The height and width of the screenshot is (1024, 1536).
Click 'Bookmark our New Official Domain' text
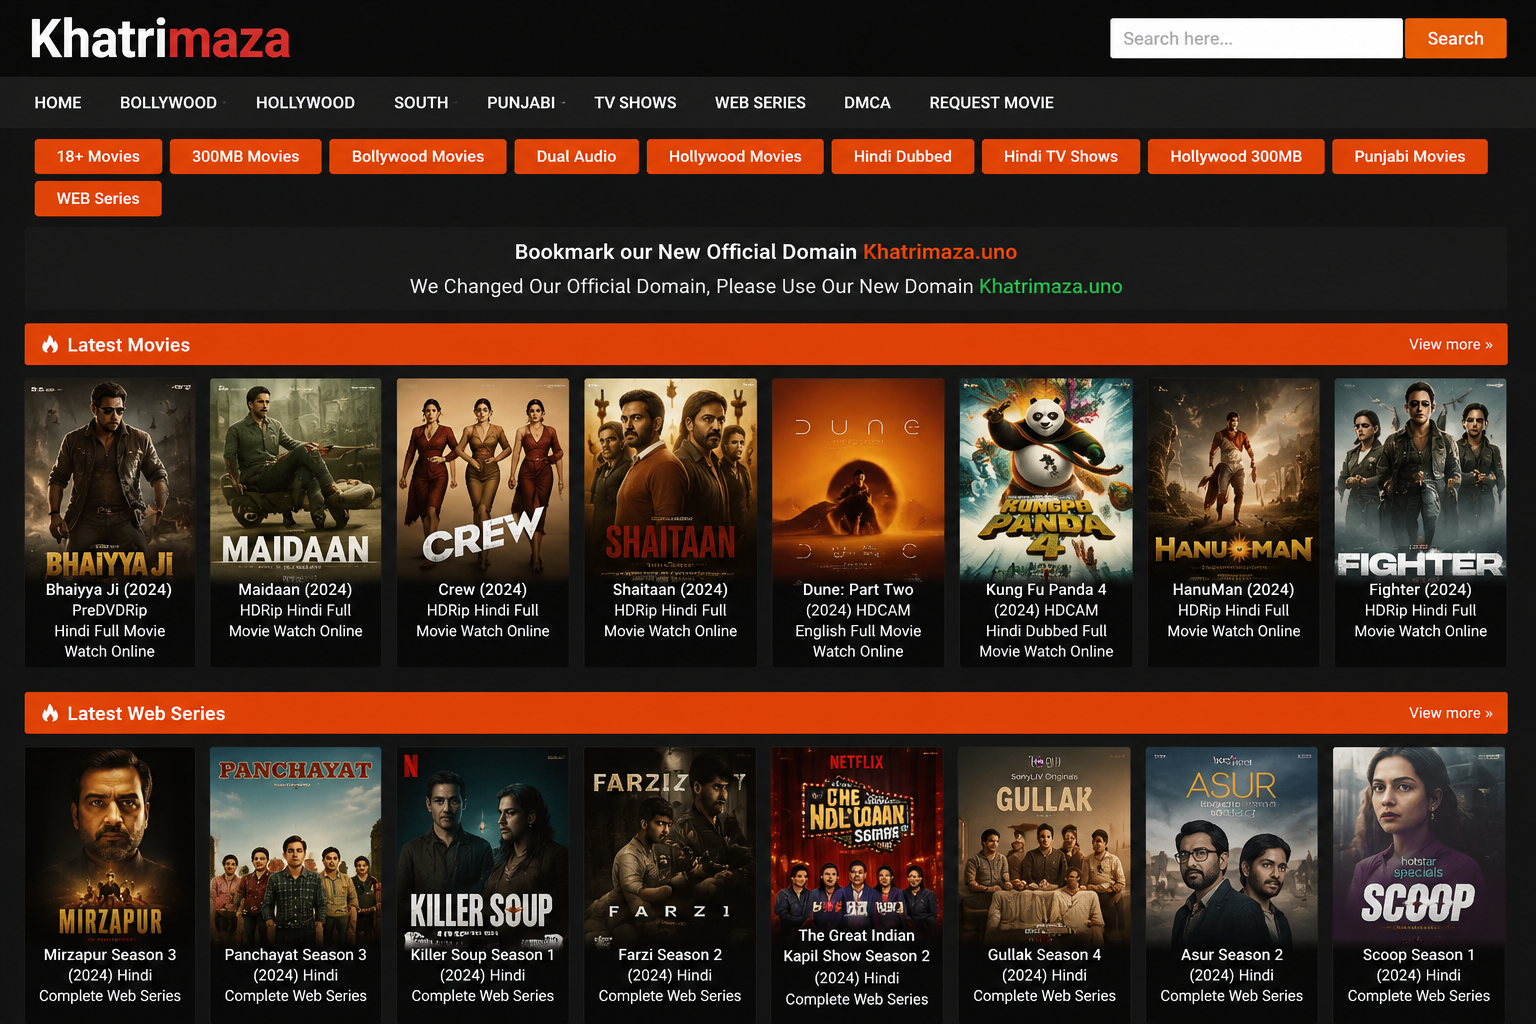tap(686, 252)
